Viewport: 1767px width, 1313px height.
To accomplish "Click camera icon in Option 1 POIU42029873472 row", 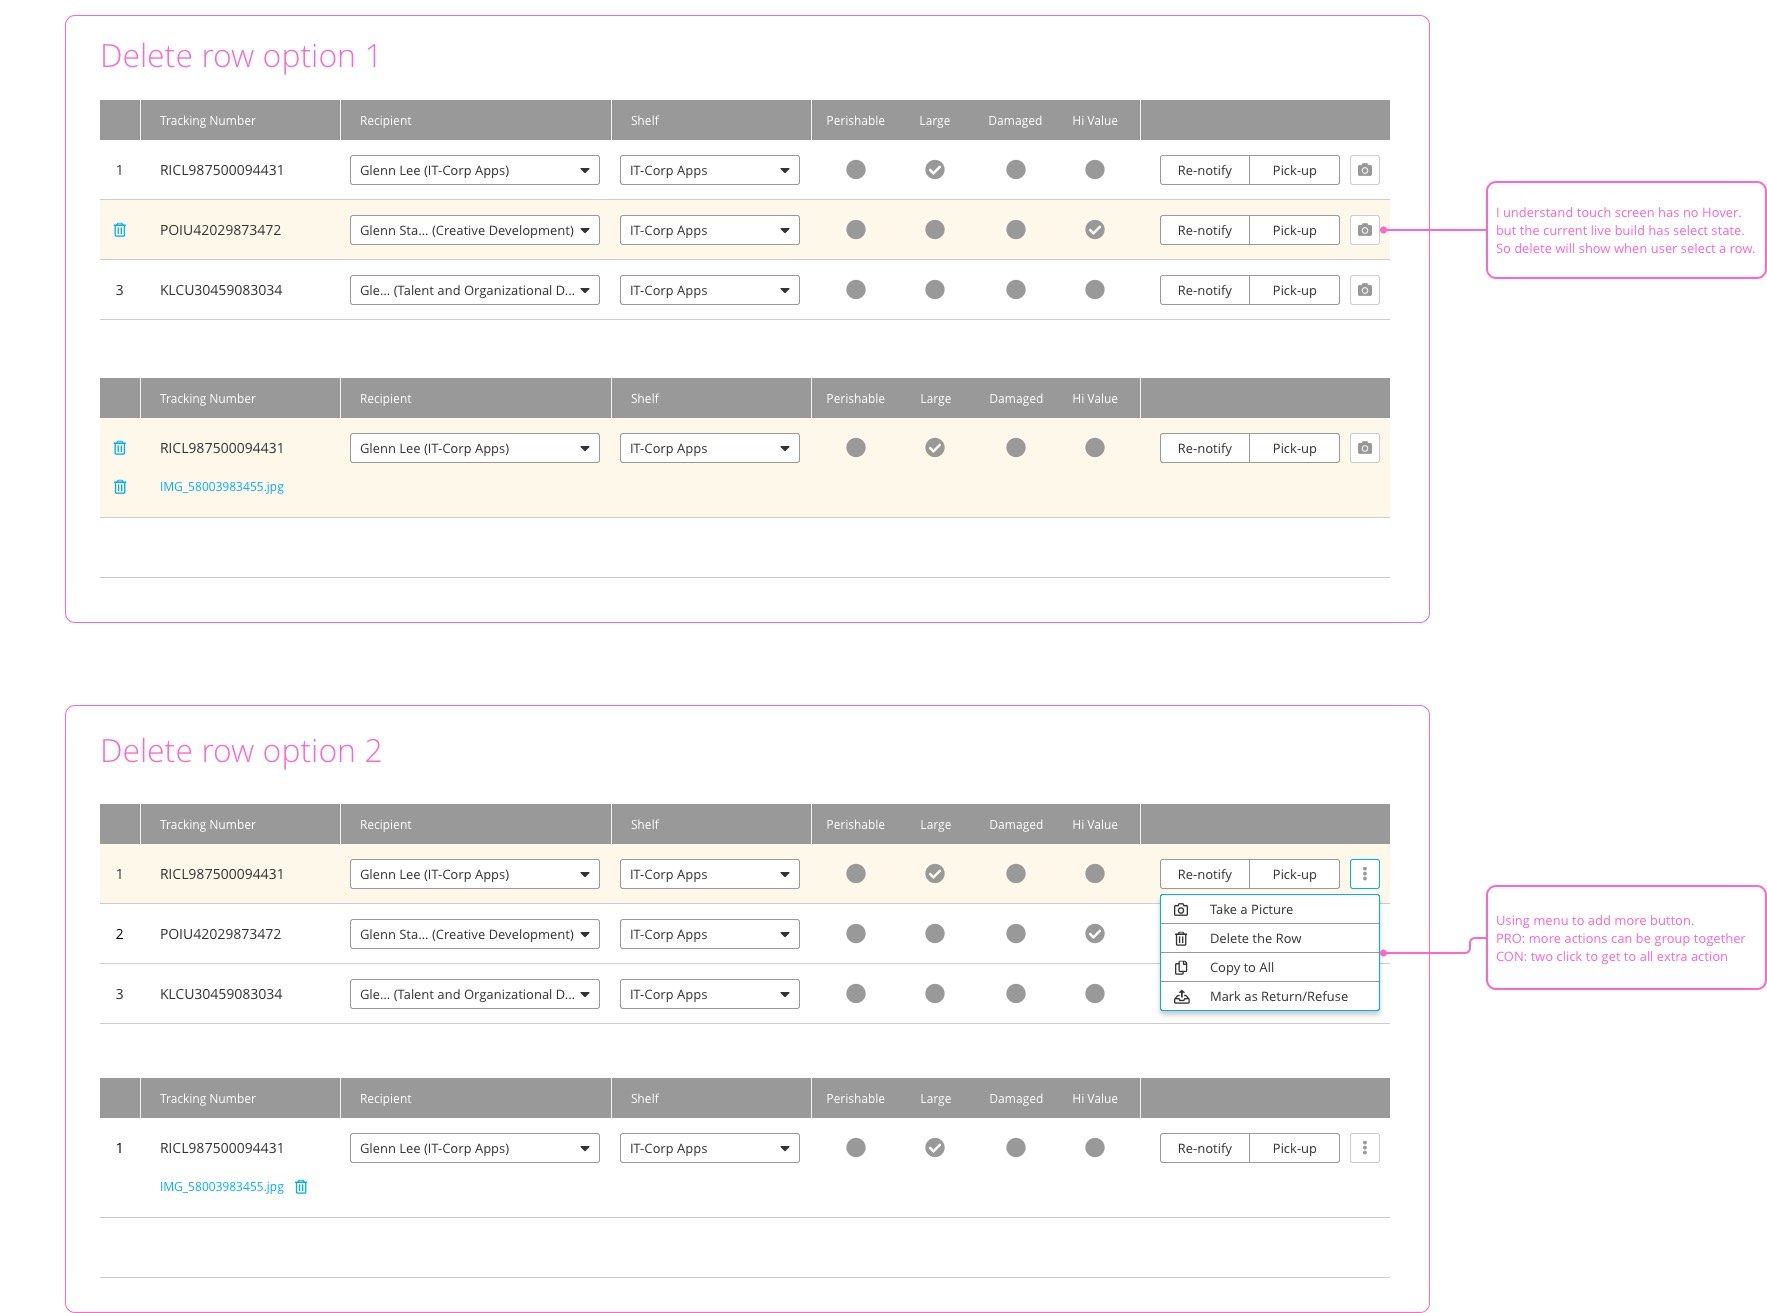I will point(1364,230).
